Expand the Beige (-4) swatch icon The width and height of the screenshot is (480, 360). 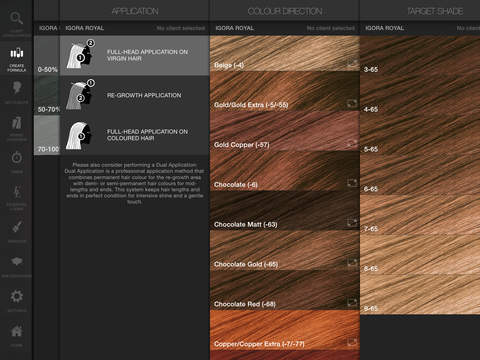(352, 63)
